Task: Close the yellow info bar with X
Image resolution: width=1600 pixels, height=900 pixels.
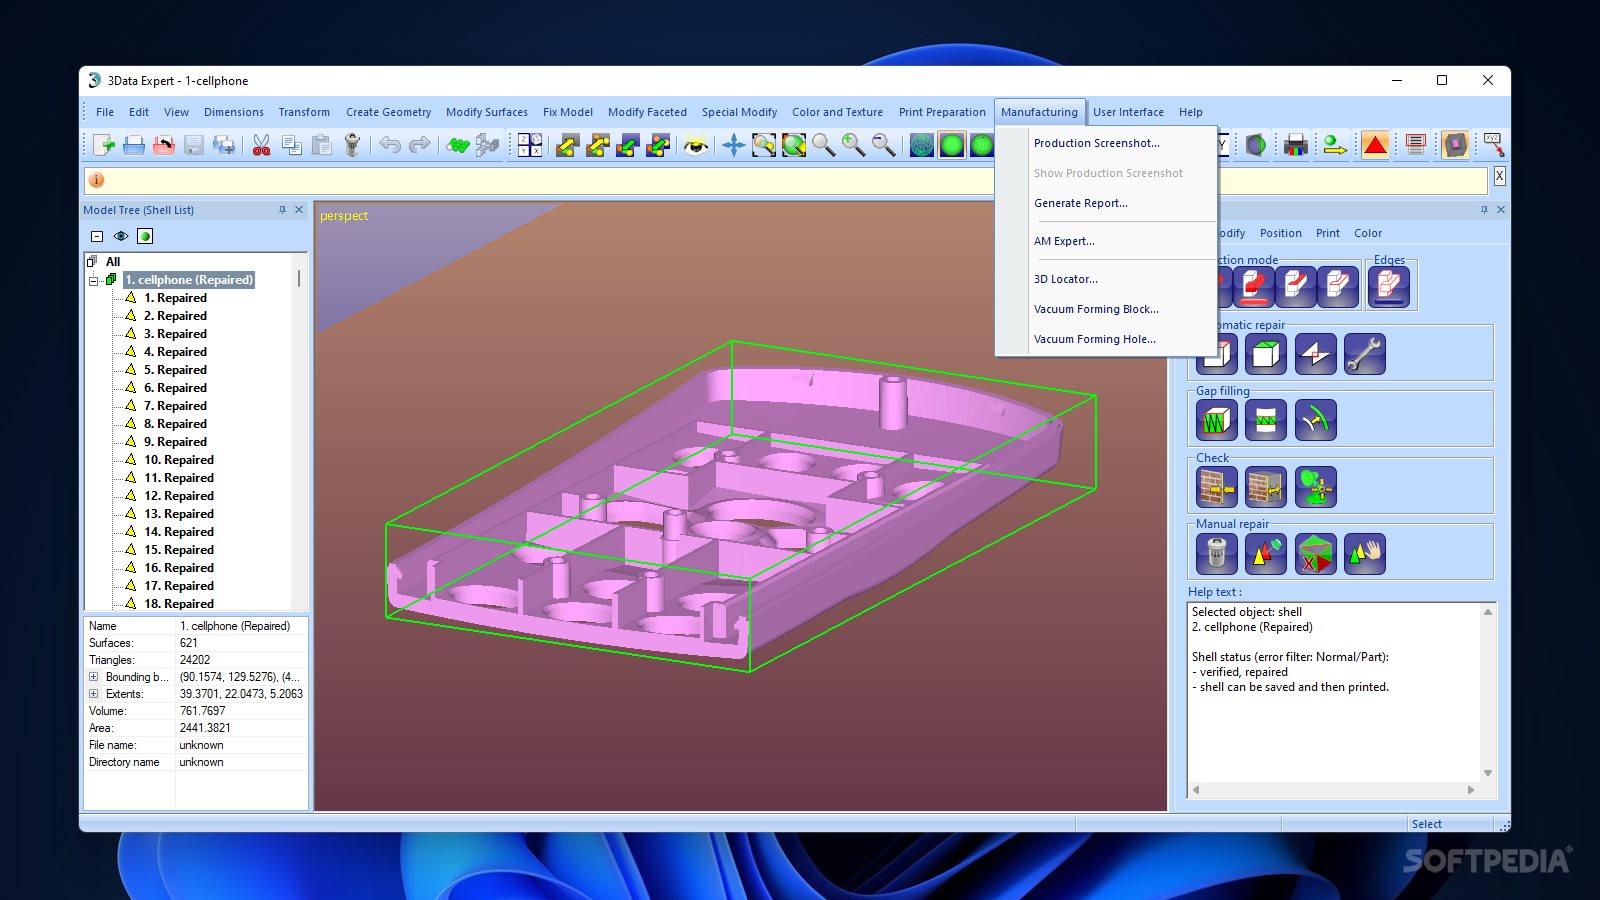Action: click(1499, 176)
